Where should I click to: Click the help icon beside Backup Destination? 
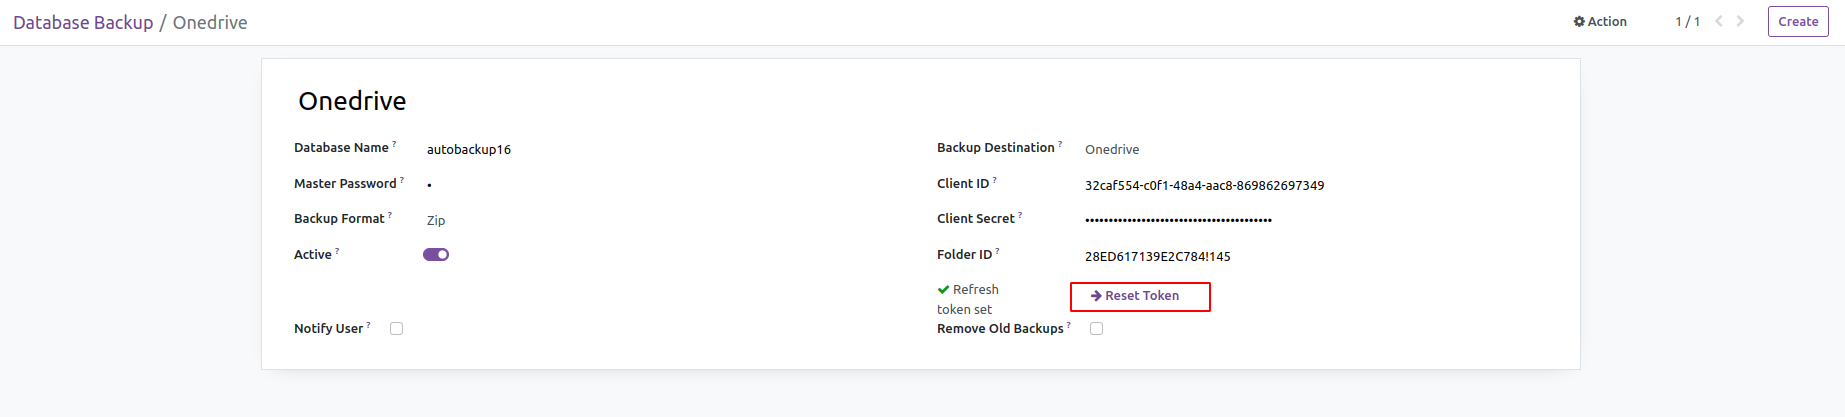[x=1060, y=144]
